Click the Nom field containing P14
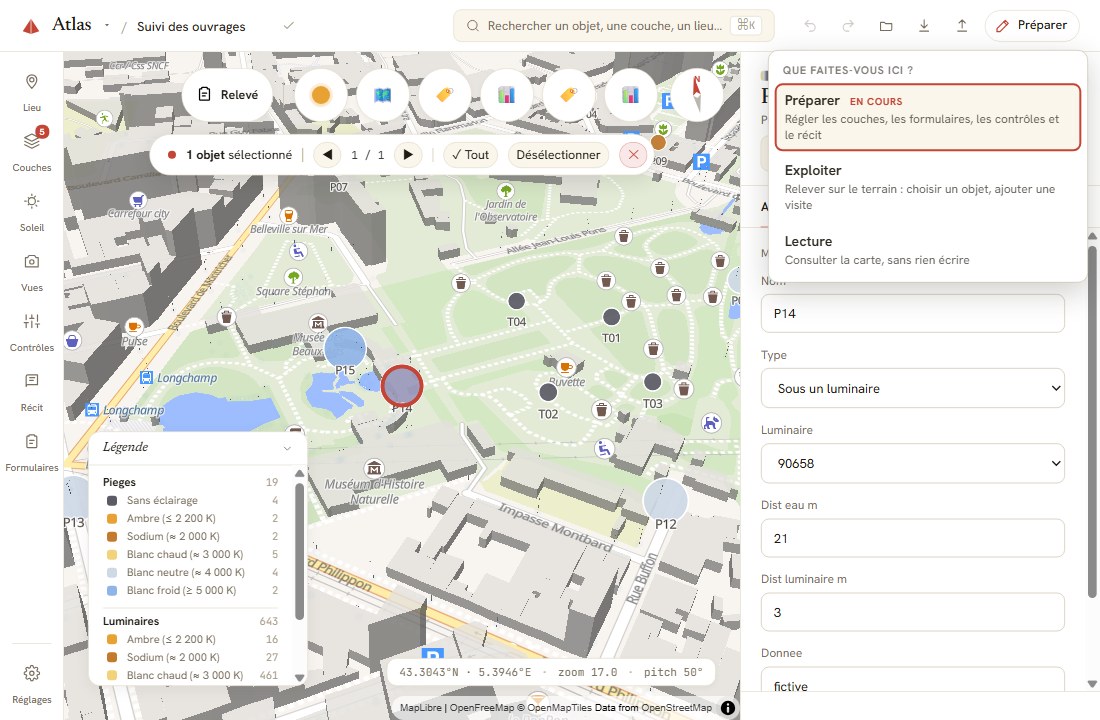Viewport: 1100px width, 720px height. pyautogui.click(x=913, y=314)
